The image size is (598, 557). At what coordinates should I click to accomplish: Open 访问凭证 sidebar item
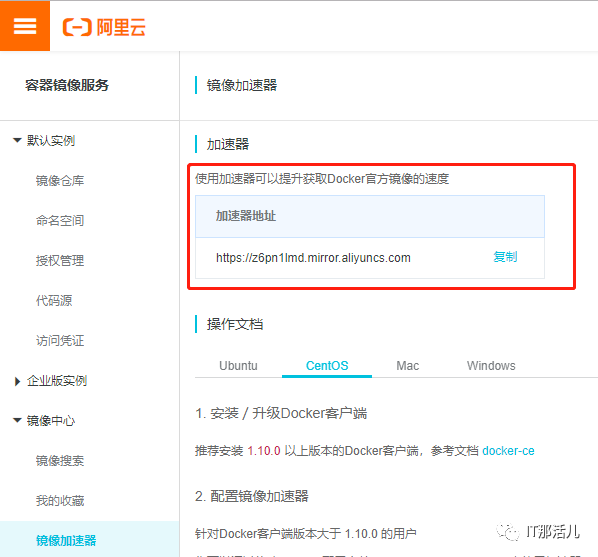coord(60,341)
